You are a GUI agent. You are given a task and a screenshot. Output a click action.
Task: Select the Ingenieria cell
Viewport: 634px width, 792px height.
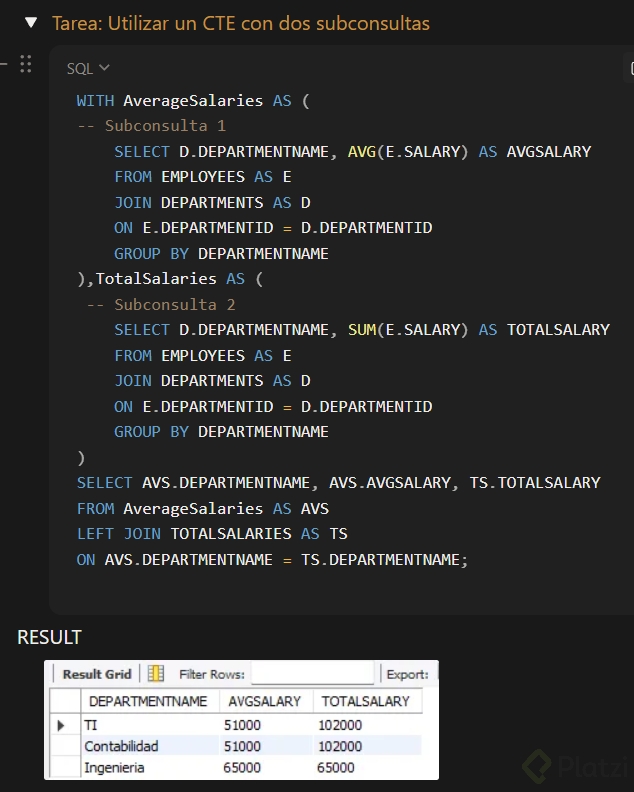pyautogui.click(x=114, y=767)
